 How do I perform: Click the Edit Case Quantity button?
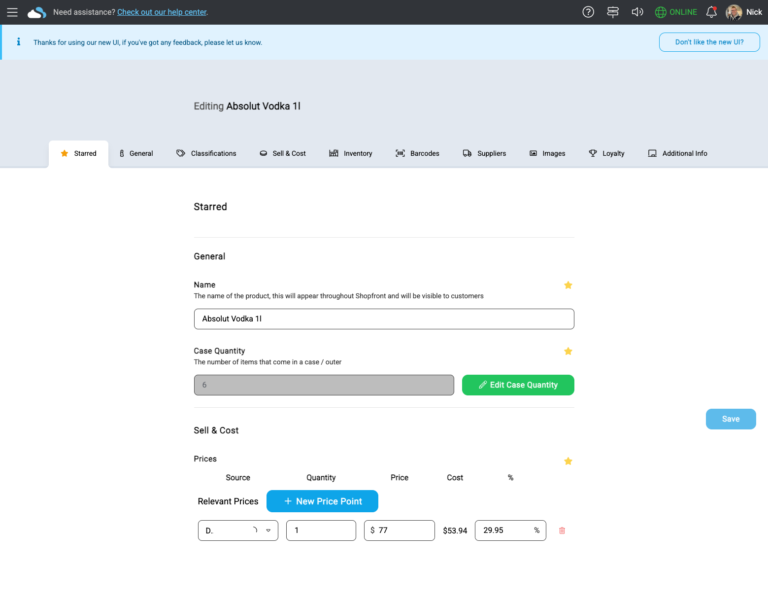click(x=517, y=385)
